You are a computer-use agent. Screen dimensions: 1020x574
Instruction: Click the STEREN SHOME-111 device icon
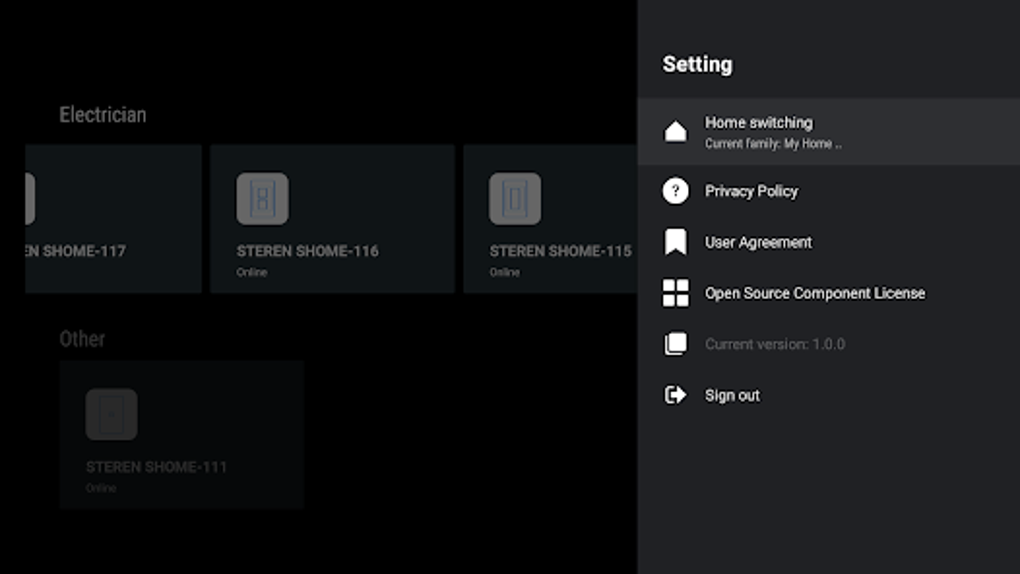pos(111,415)
